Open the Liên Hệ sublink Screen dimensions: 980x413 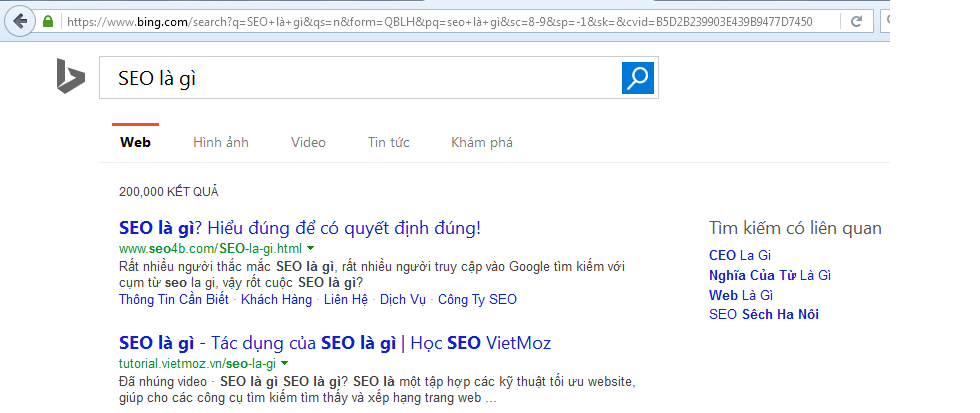click(x=346, y=300)
